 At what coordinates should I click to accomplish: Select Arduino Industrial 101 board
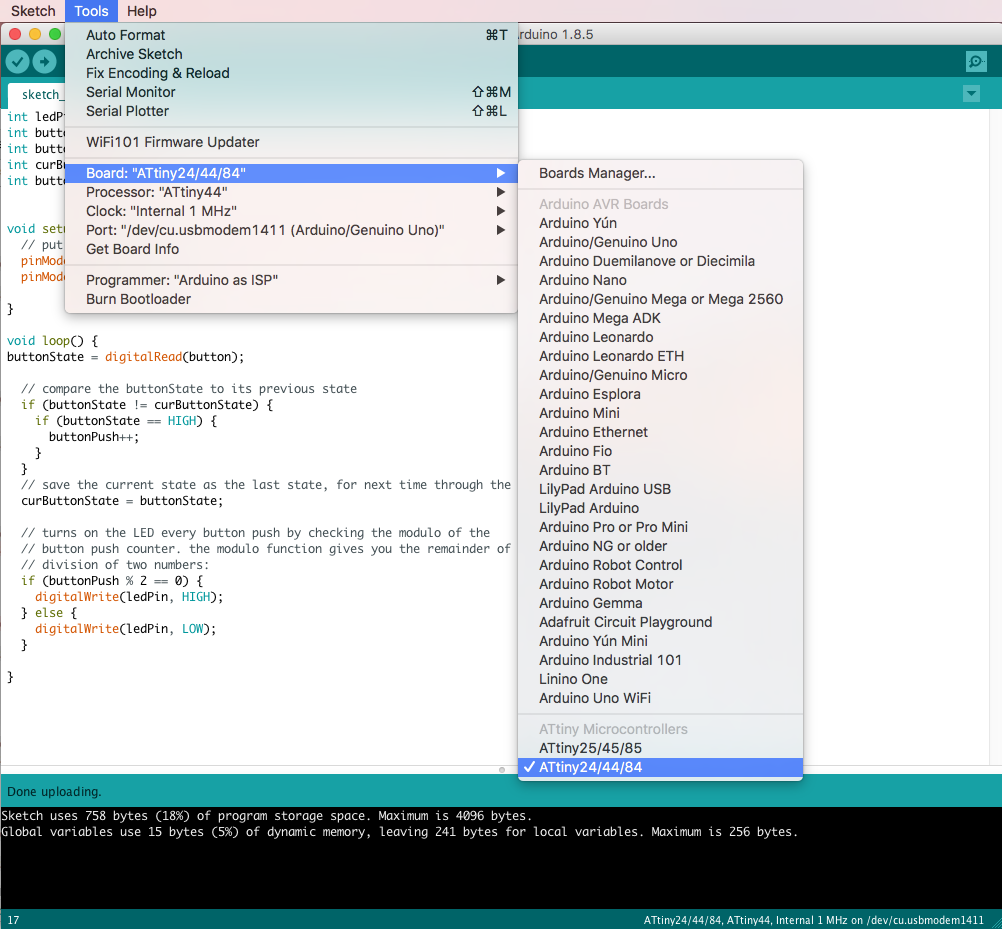660,660
